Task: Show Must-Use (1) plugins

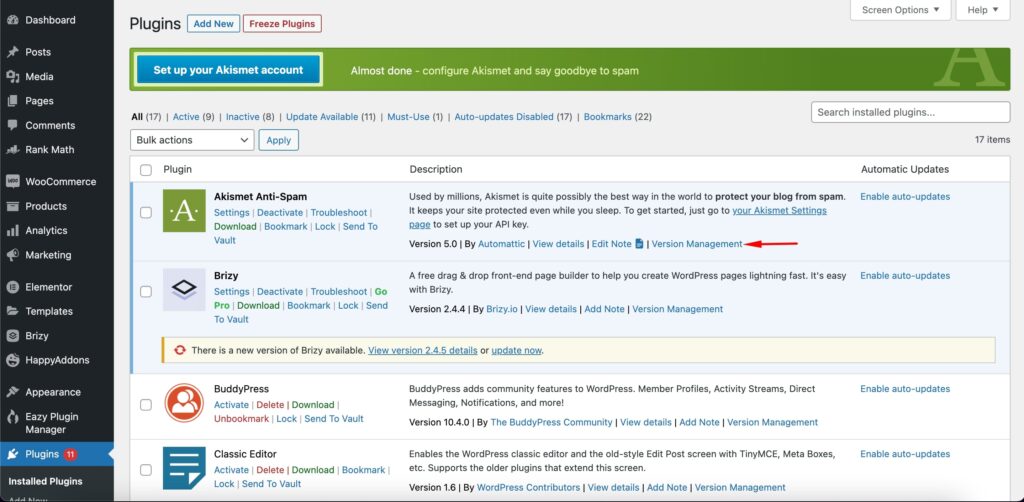Action: (415, 117)
